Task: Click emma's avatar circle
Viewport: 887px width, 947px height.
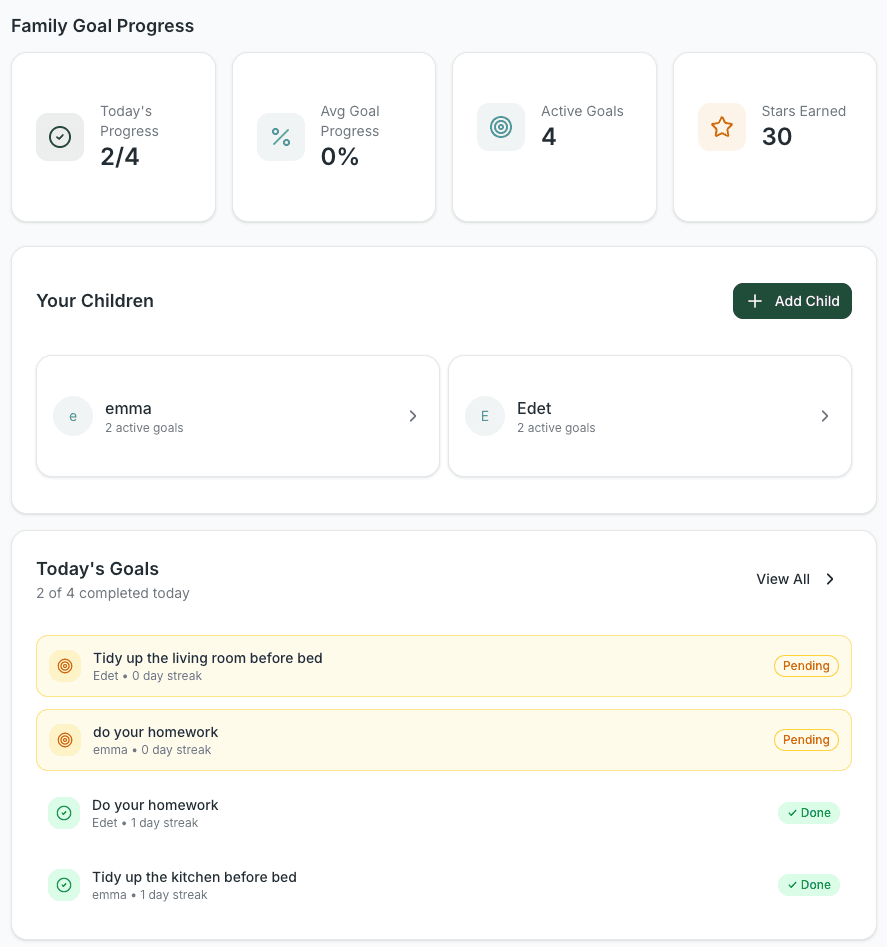Action: coord(72,416)
